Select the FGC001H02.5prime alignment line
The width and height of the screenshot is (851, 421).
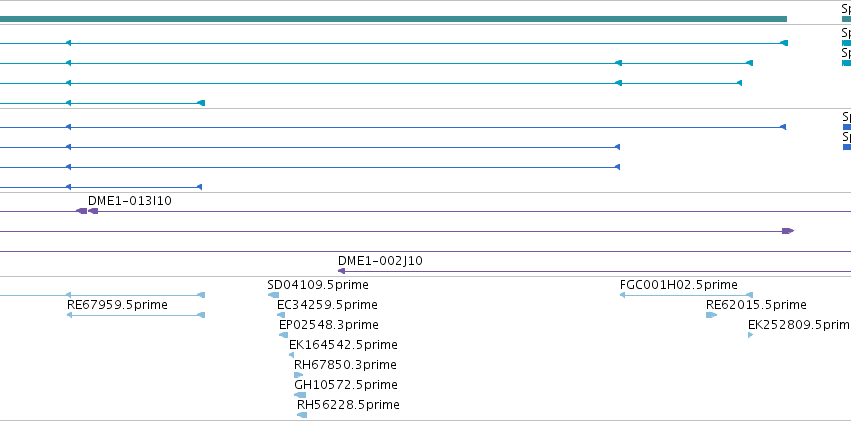(x=686, y=295)
